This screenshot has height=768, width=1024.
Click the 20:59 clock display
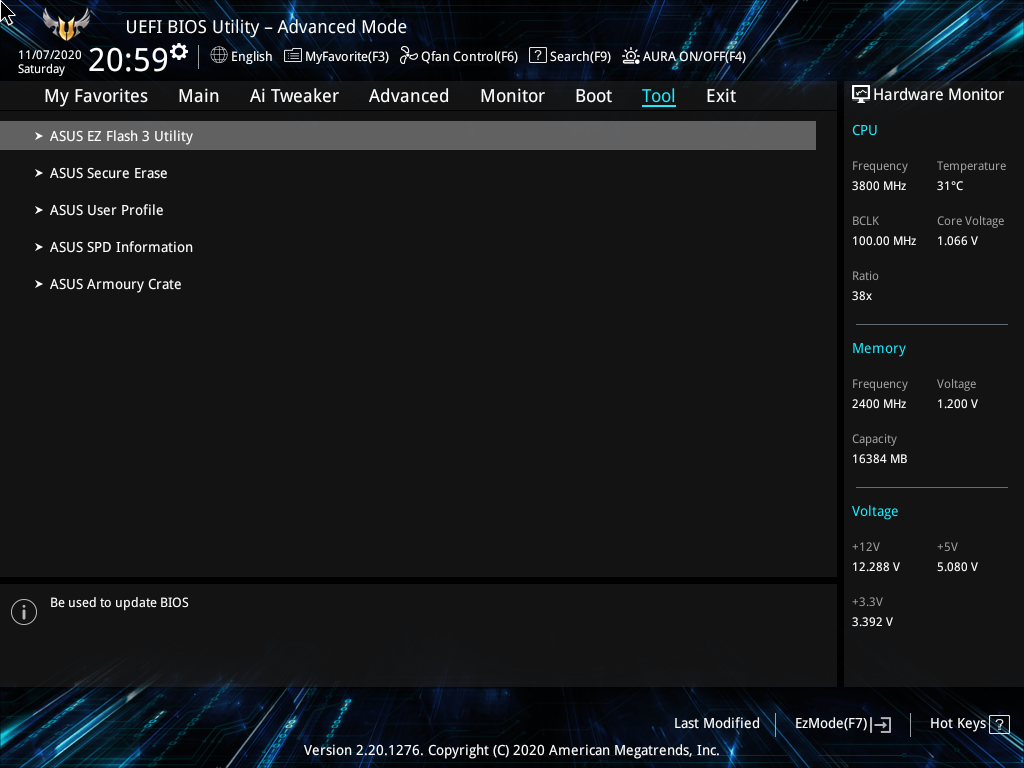[x=128, y=59]
